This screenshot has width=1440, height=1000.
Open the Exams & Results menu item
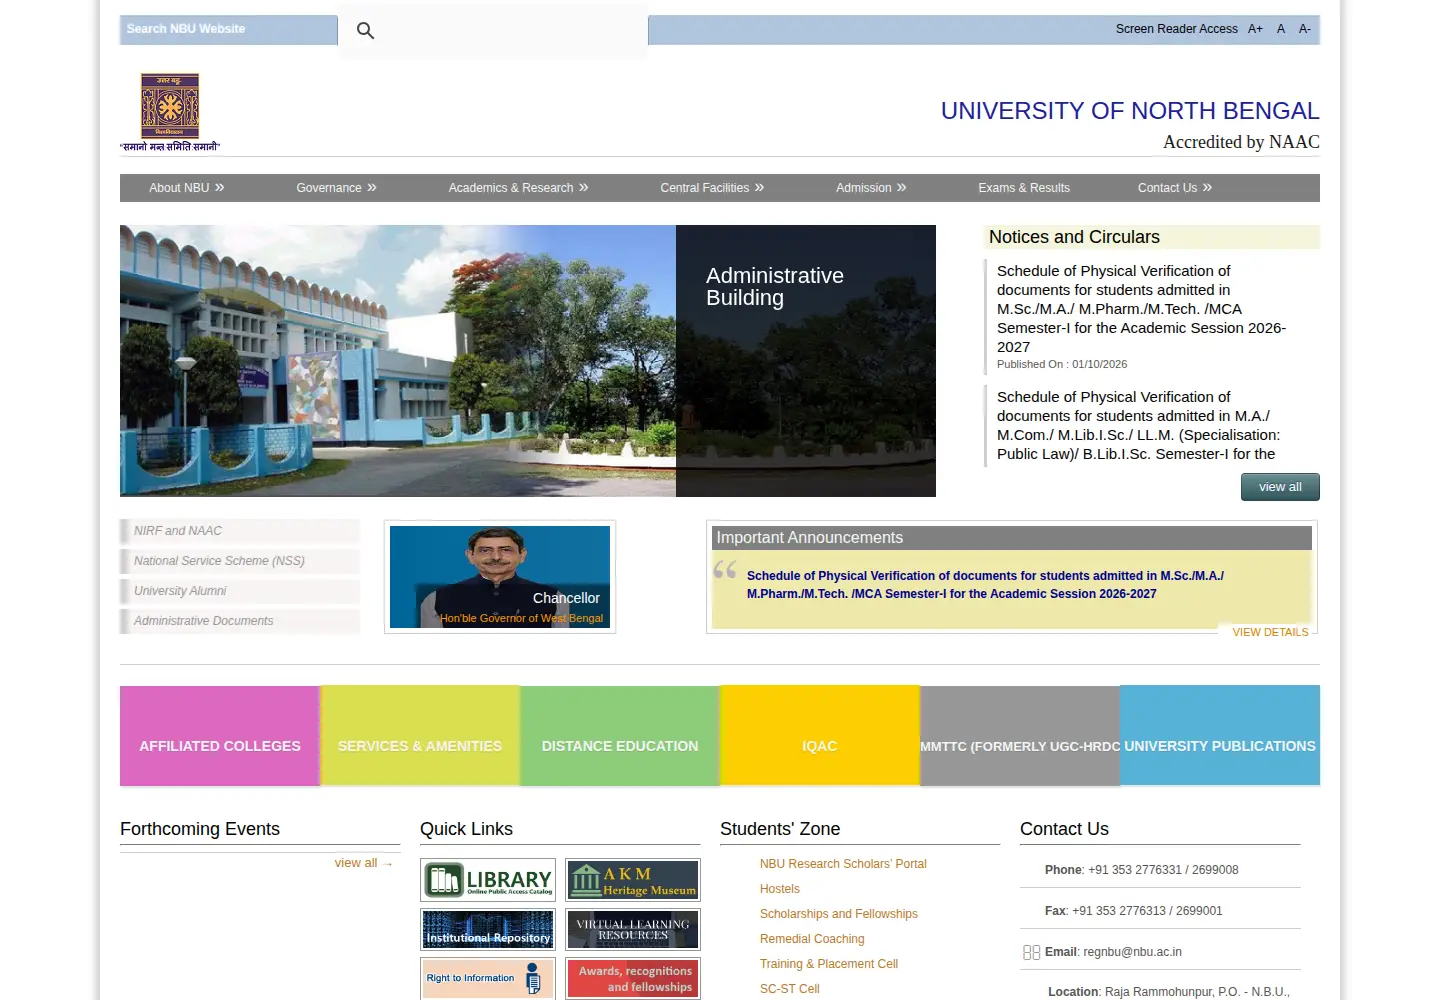[x=1024, y=188]
